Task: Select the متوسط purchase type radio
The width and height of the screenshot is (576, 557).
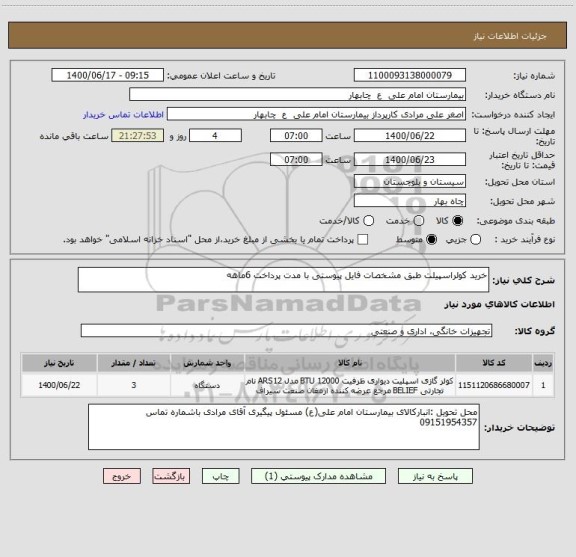Action: pos(432,240)
